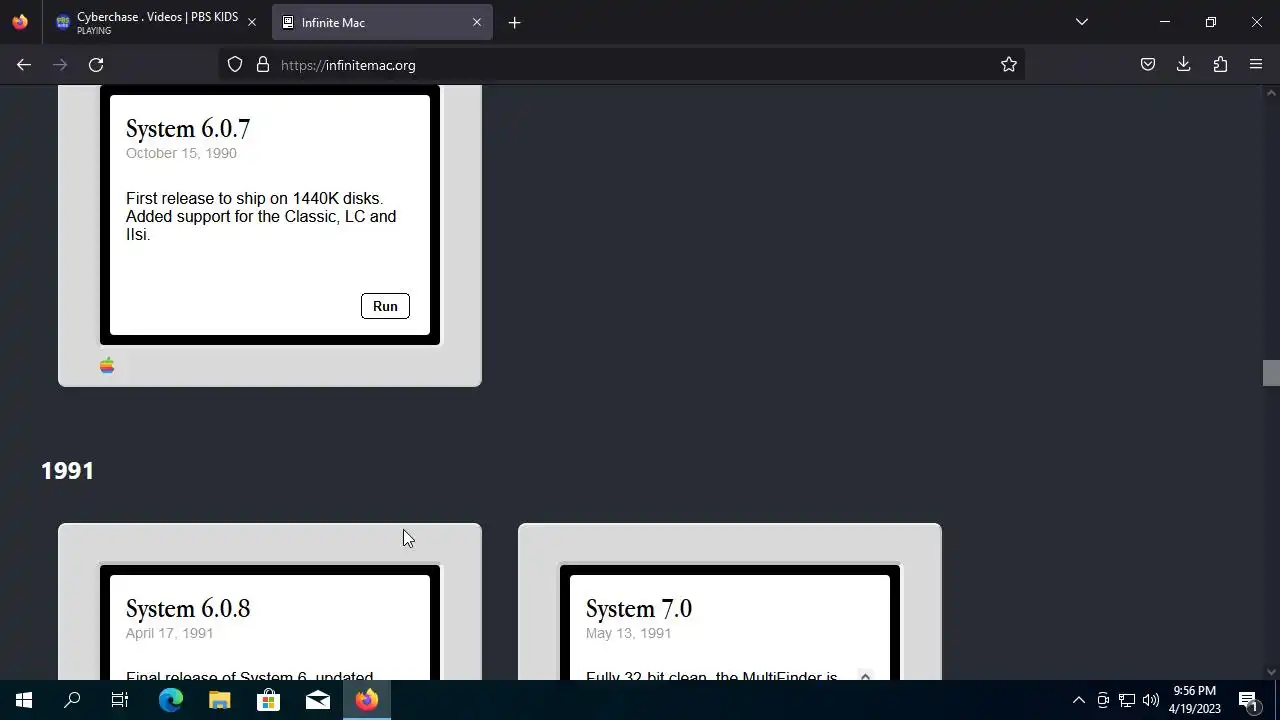Screen dimensions: 1280x720
Task: Open Mail app from taskbar
Action: 317,700
